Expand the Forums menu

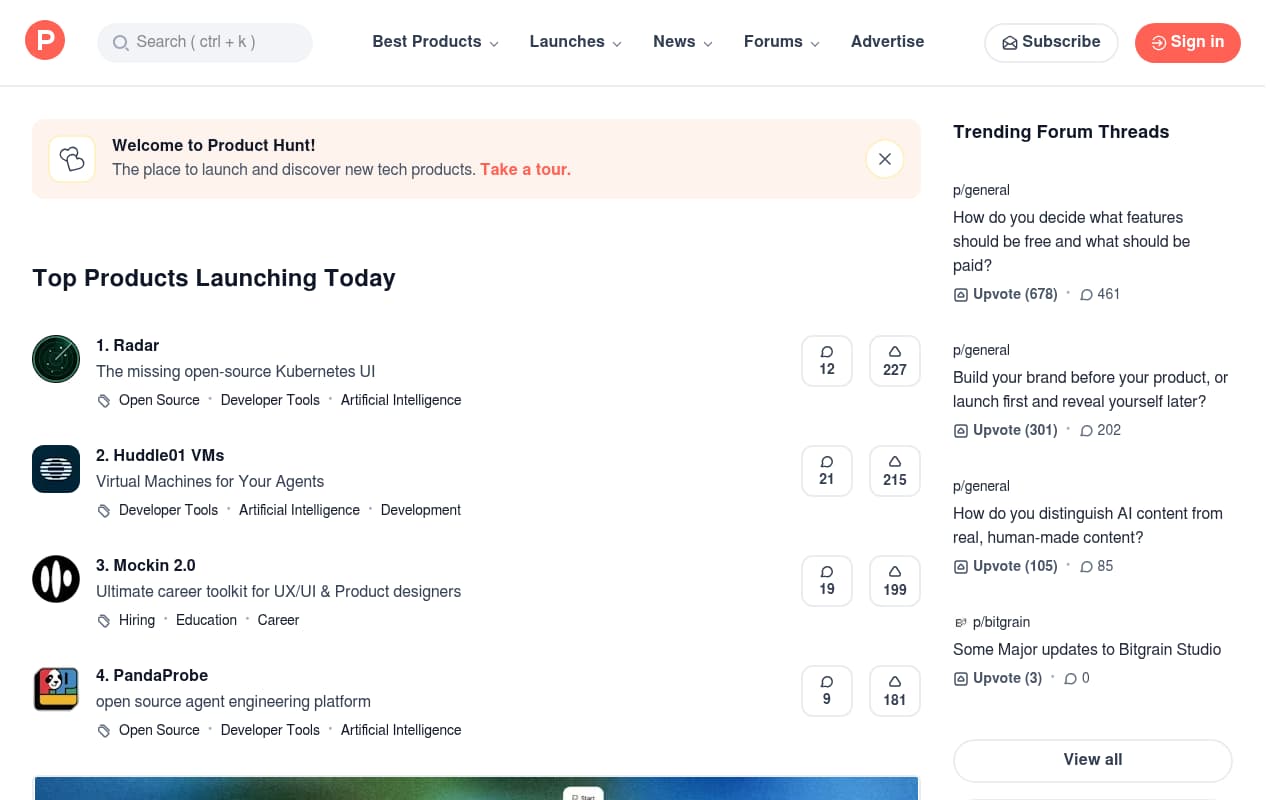tap(781, 42)
